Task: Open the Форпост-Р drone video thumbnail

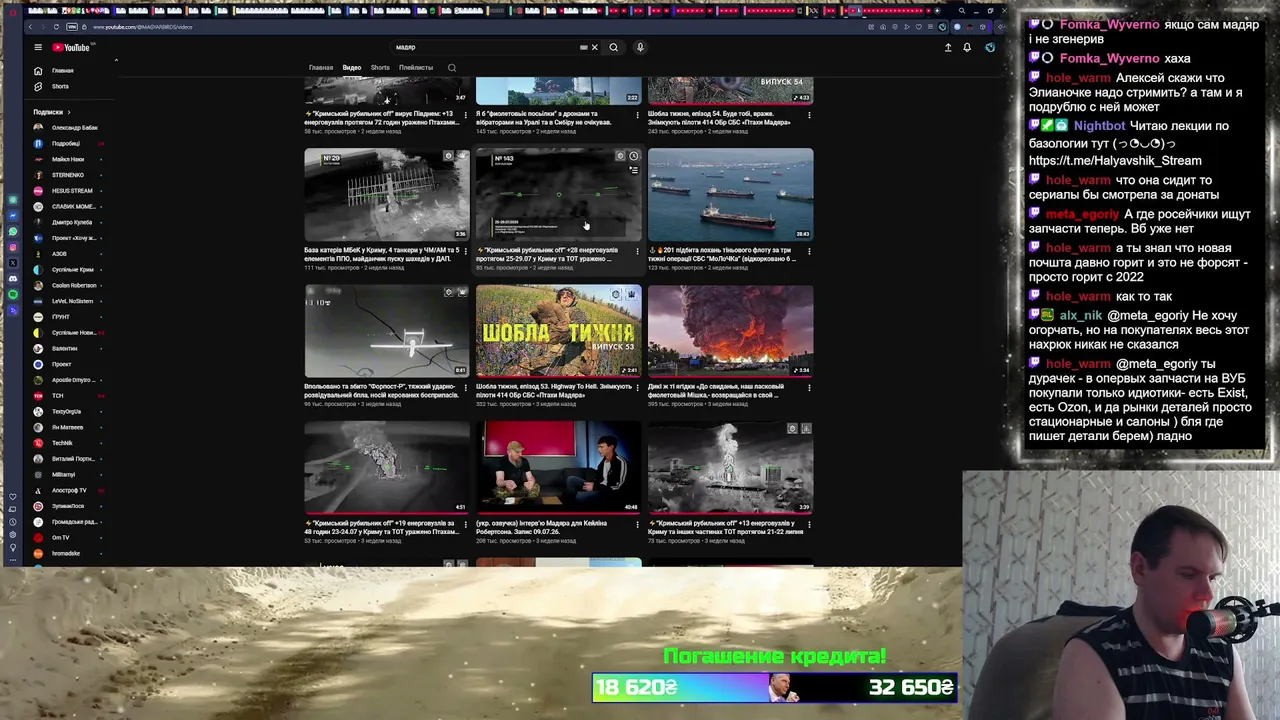Action: tap(387, 331)
